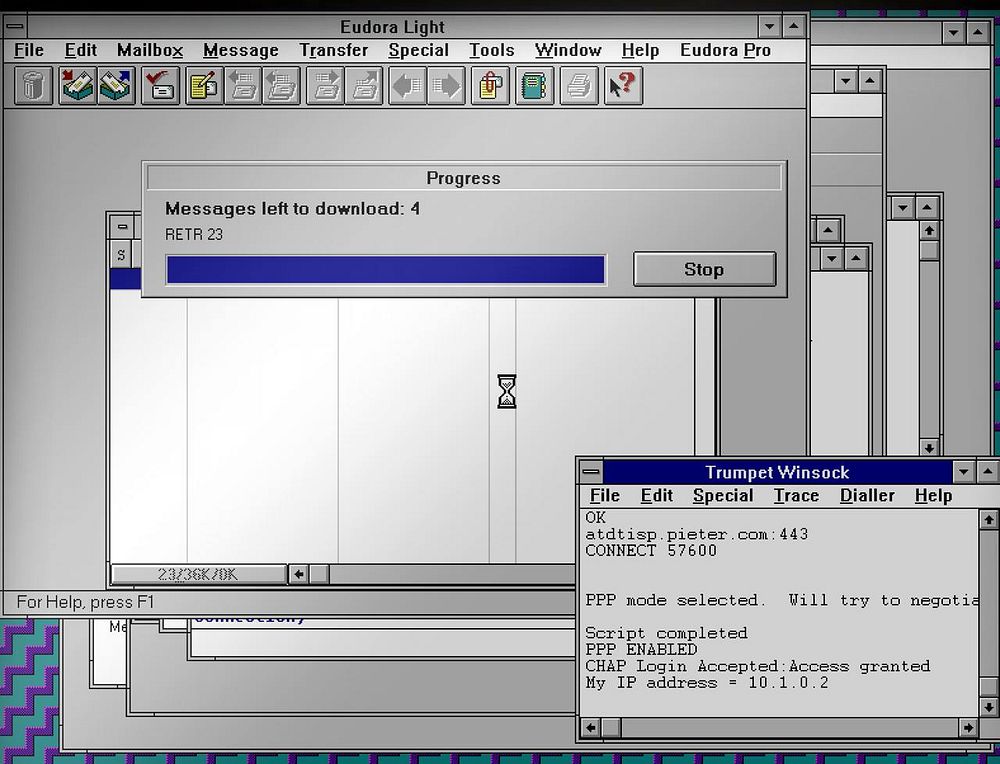Screen dimensions: 1000x764
Task: Click the blue download progress bar
Action: (x=385, y=270)
